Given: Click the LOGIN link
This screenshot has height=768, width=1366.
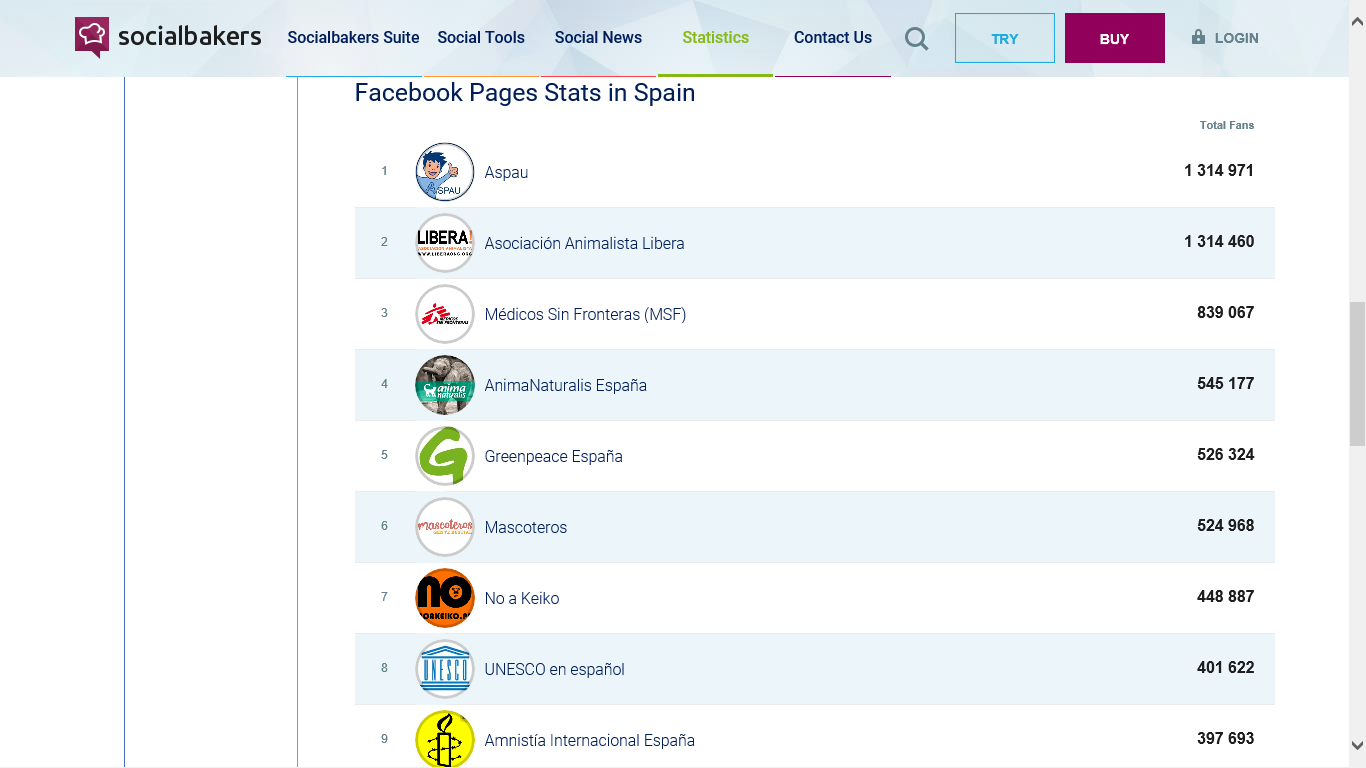Looking at the screenshot, I should 1236,38.
